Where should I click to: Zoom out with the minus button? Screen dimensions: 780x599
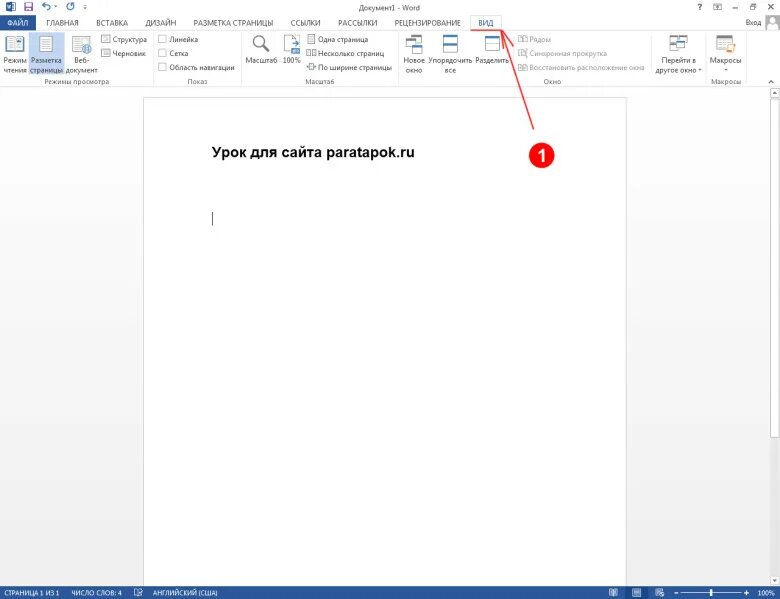click(677, 593)
